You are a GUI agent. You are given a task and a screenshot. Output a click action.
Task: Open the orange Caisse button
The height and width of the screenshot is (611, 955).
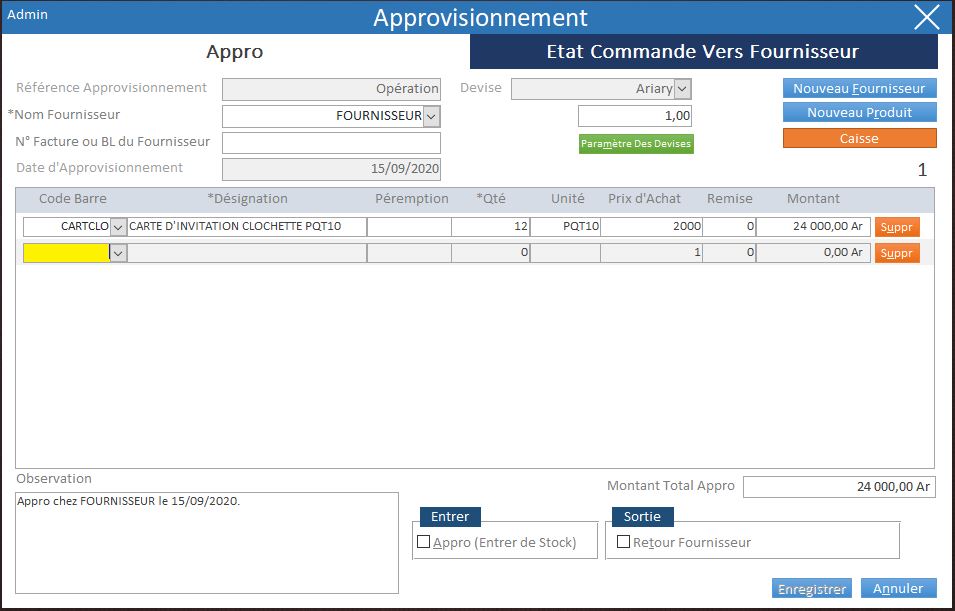[x=859, y=138]
